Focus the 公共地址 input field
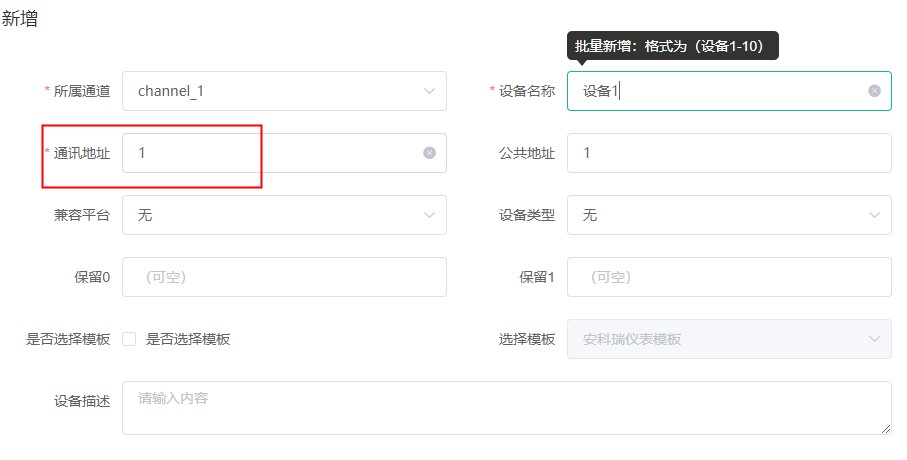907x460 pixels. [x=729, y=153]
